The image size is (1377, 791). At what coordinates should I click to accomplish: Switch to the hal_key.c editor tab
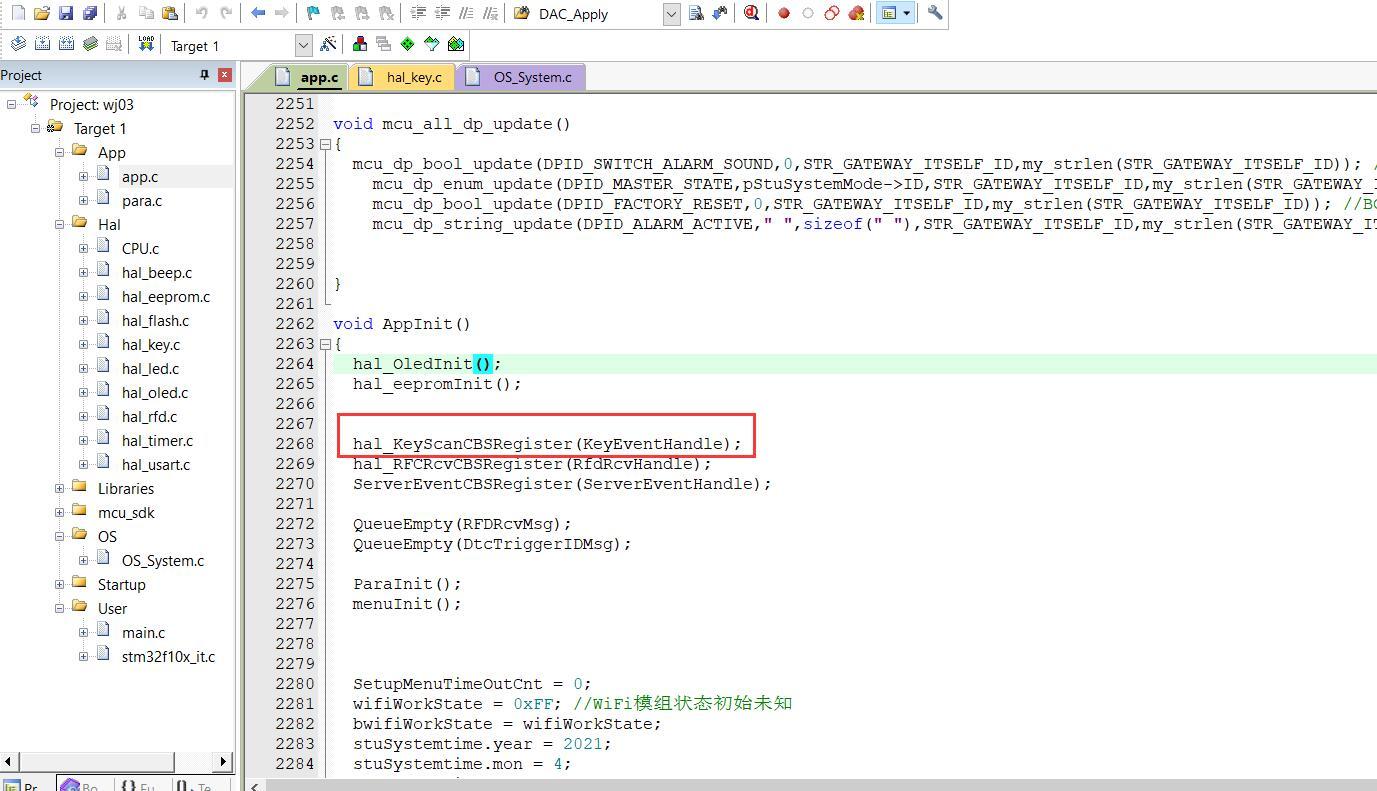pyautogui.click(x=402, y=77)
